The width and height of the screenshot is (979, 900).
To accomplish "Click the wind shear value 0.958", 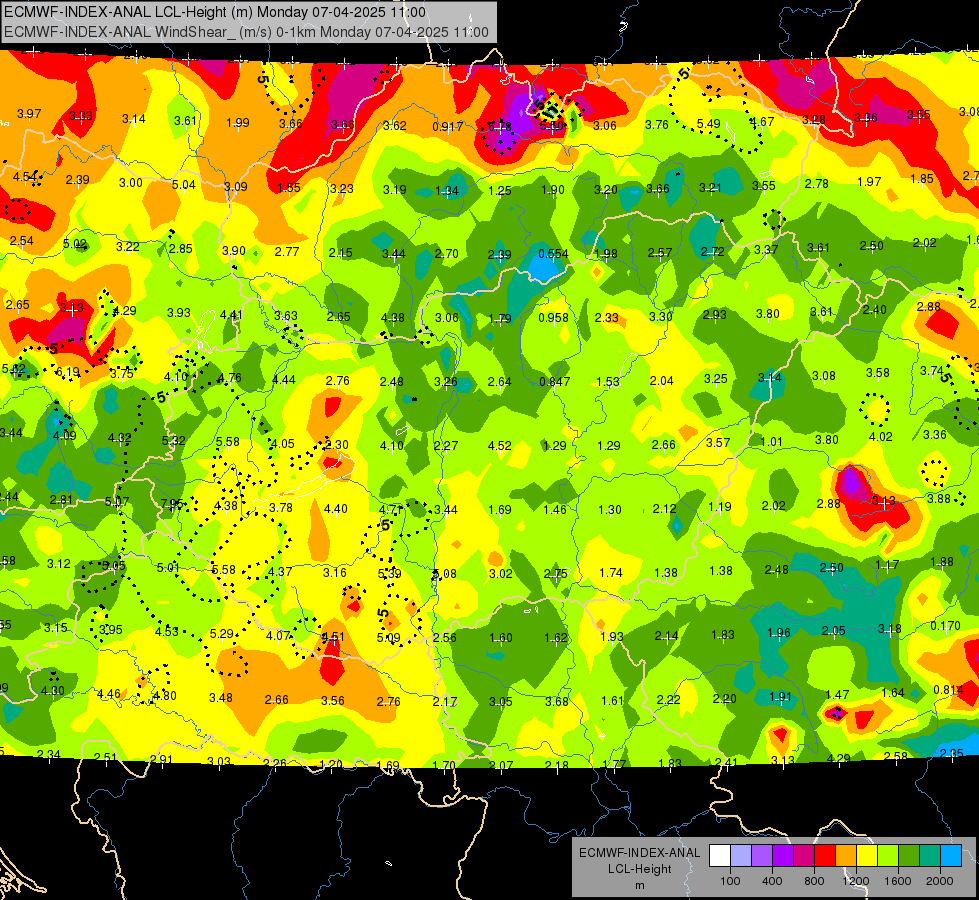I will click(x=553, y=317).
